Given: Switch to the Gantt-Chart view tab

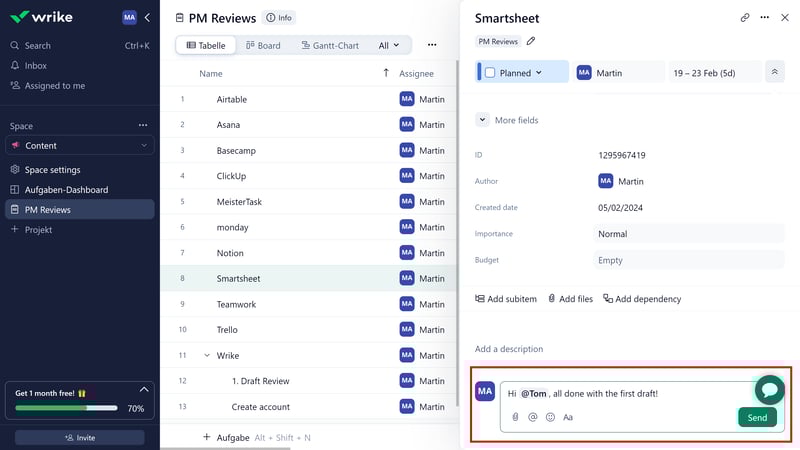Looking at the screenshot, I should coord(330,45).
